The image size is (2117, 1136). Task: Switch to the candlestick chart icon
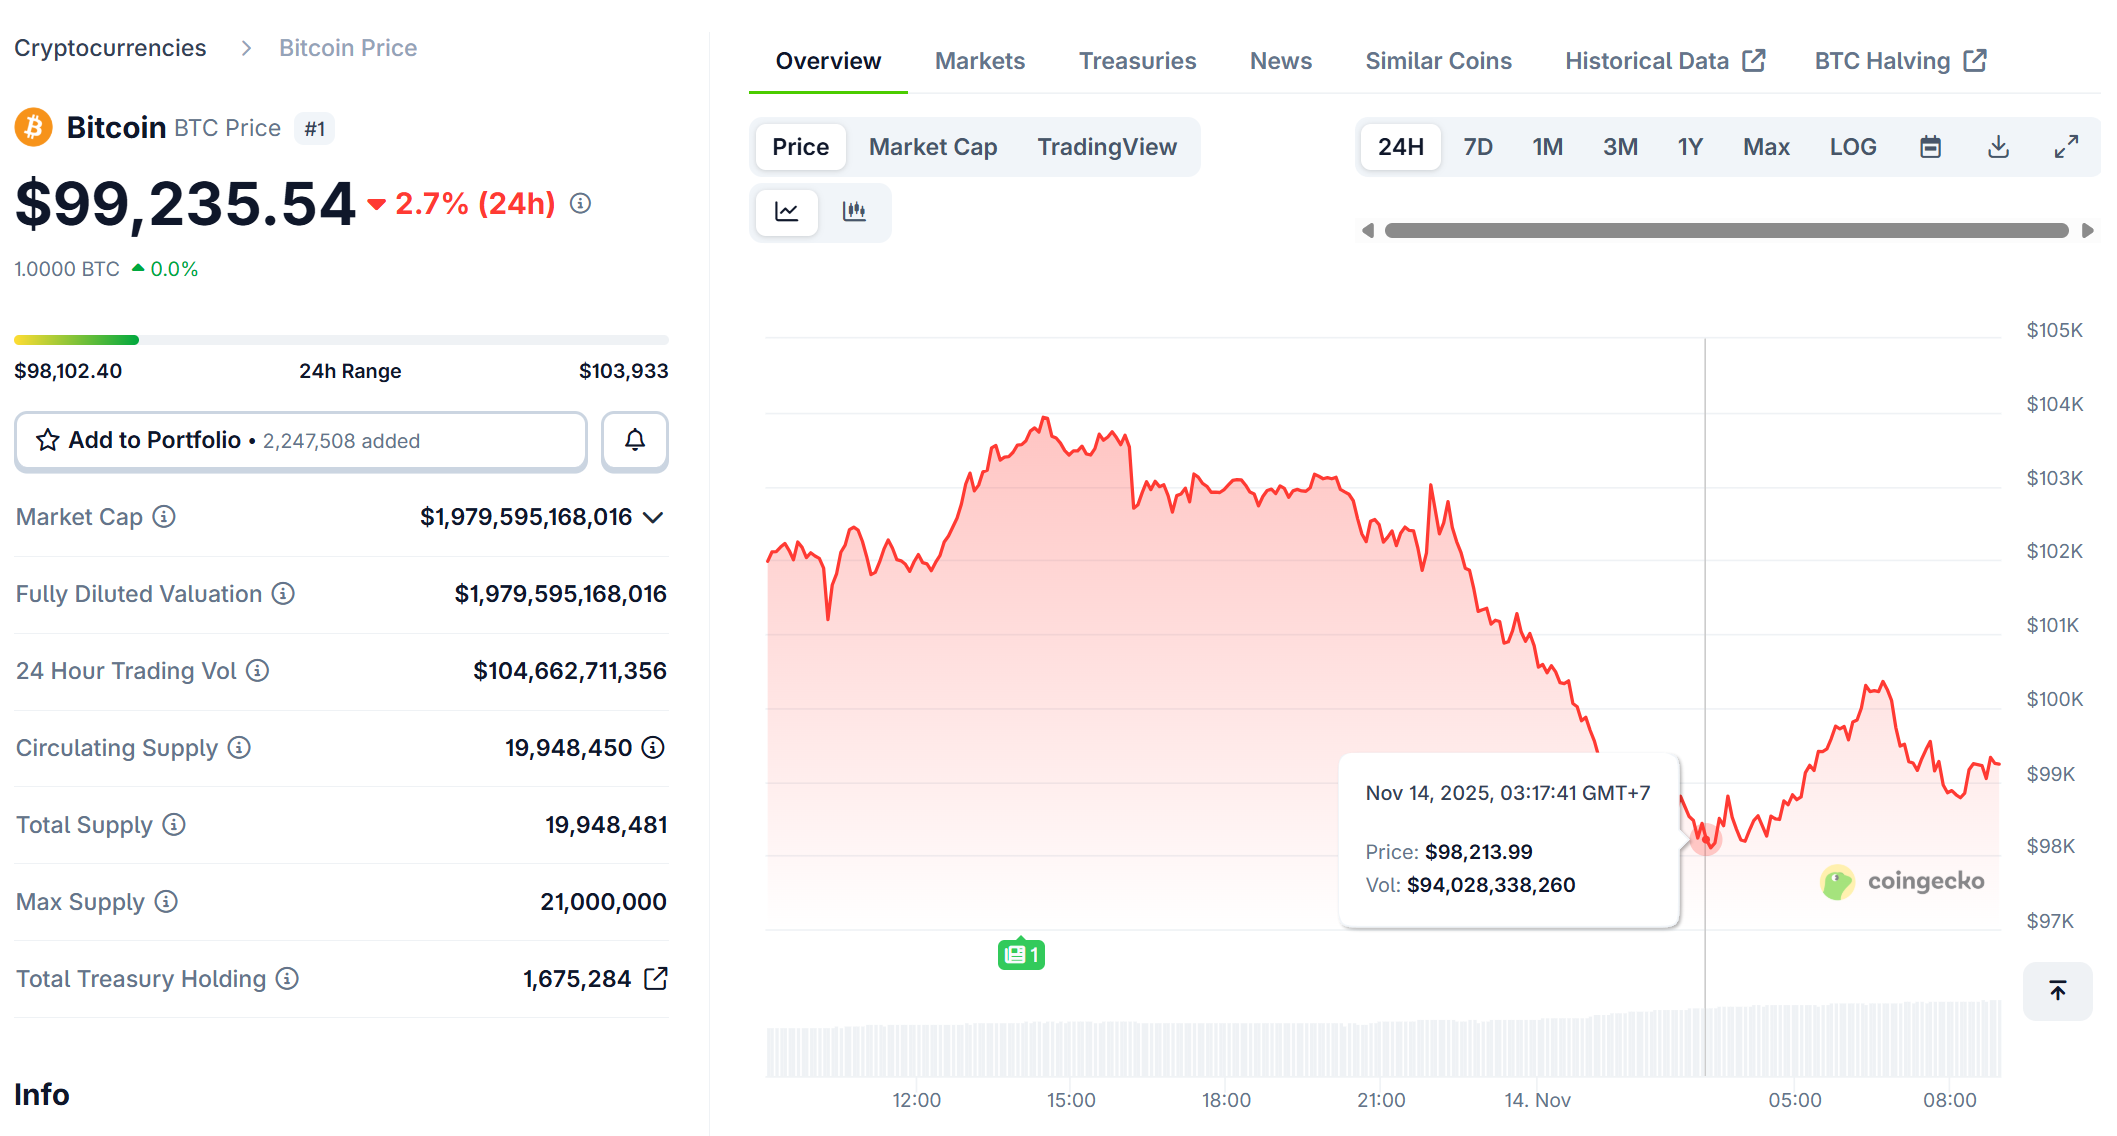tap(855, 212)
